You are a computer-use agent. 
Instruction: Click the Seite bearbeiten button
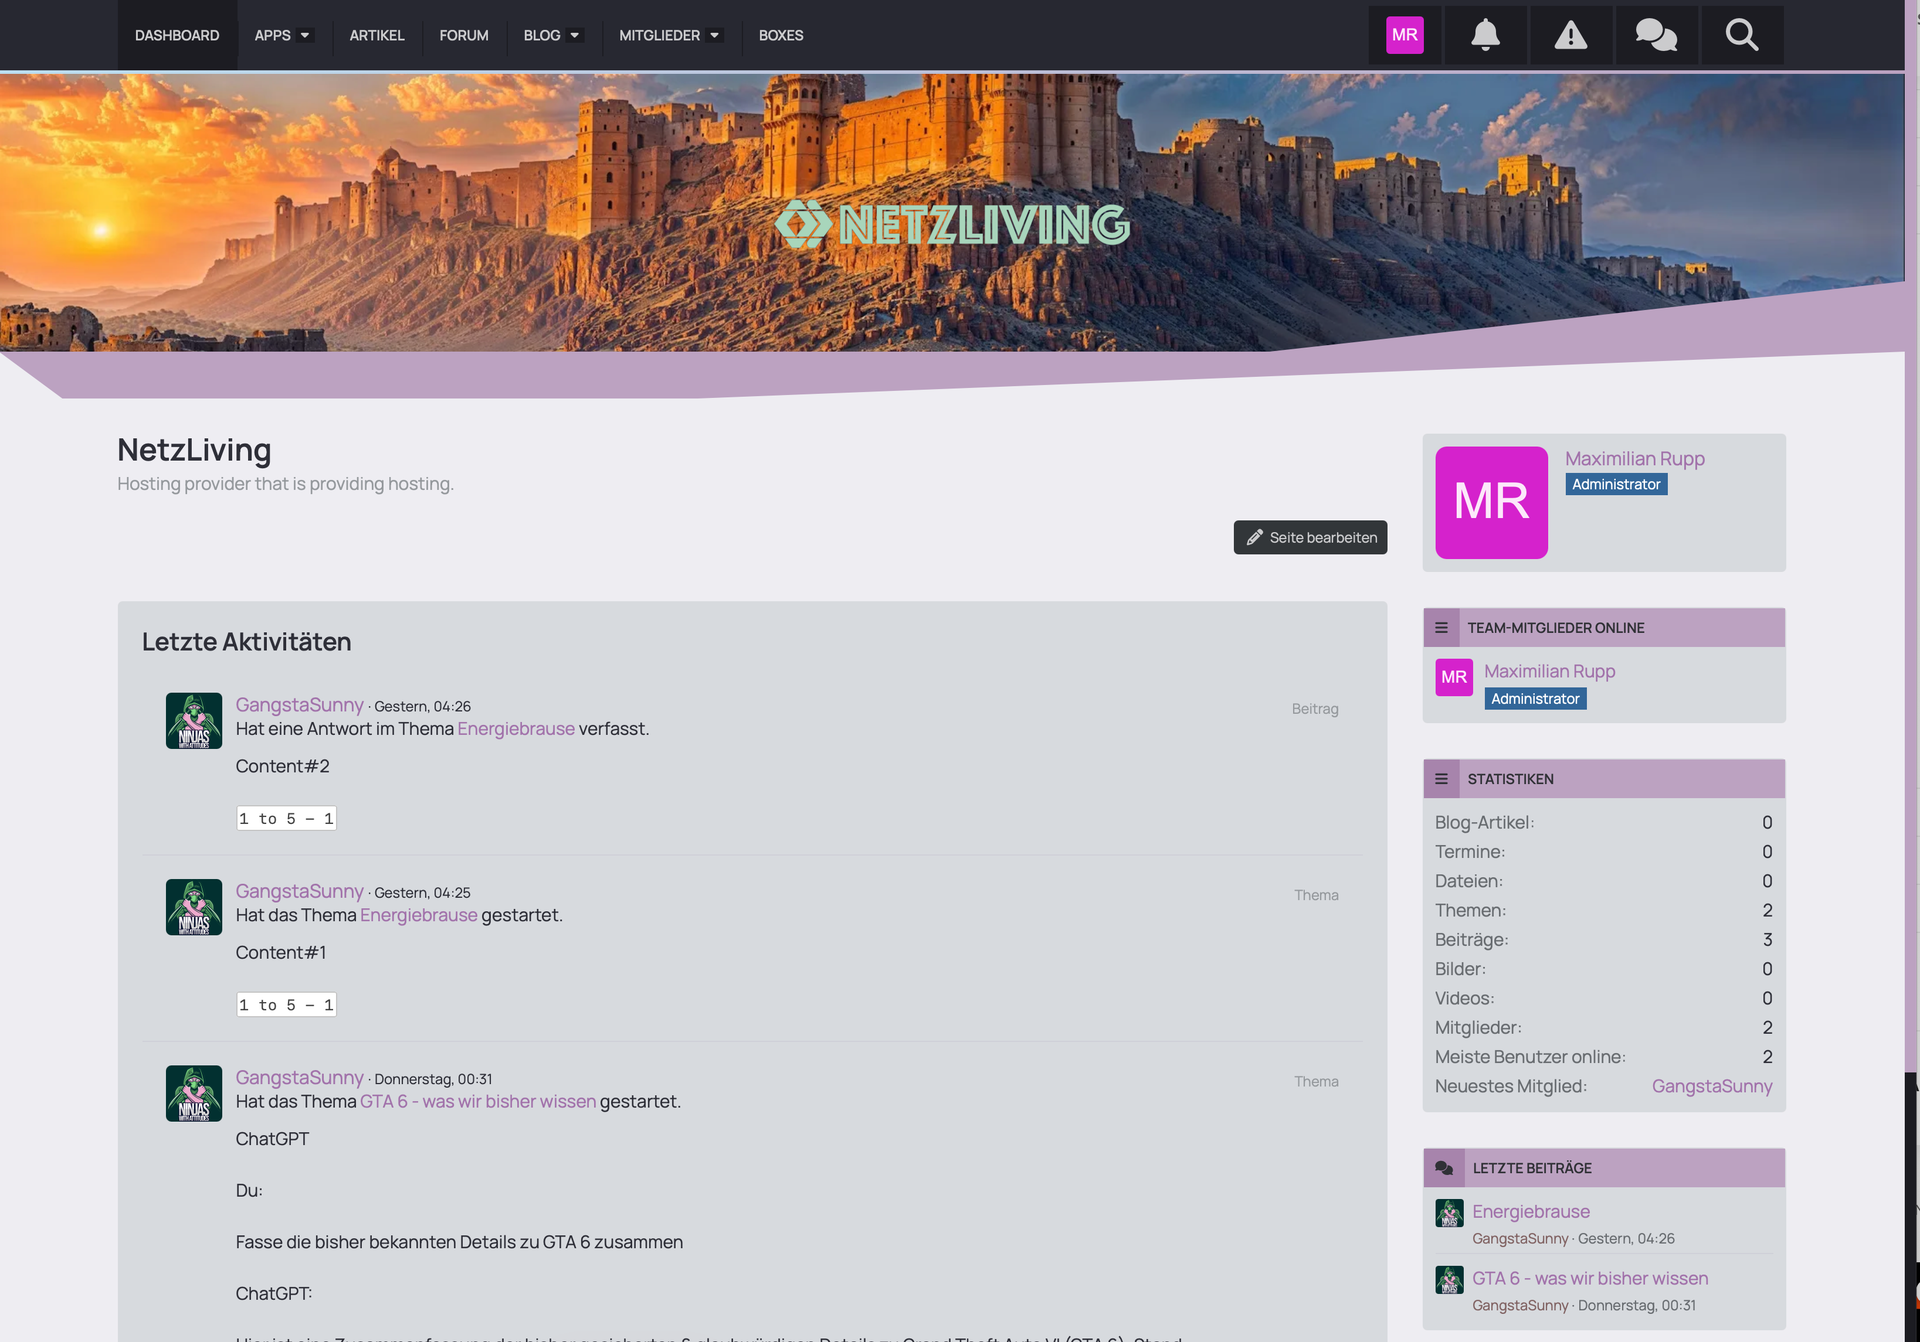pos(1310,537)
